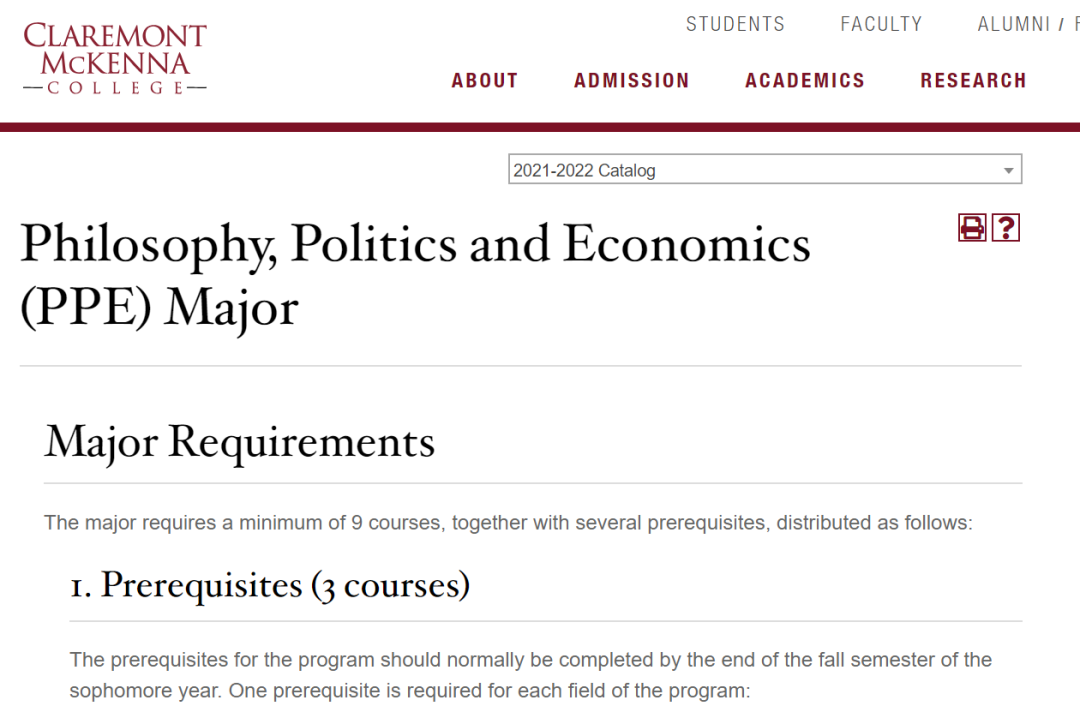Click the paragraph about program prerequisites
Image resolution: width=1080 pixels, height=718 pixels.
tap(530, 675)
